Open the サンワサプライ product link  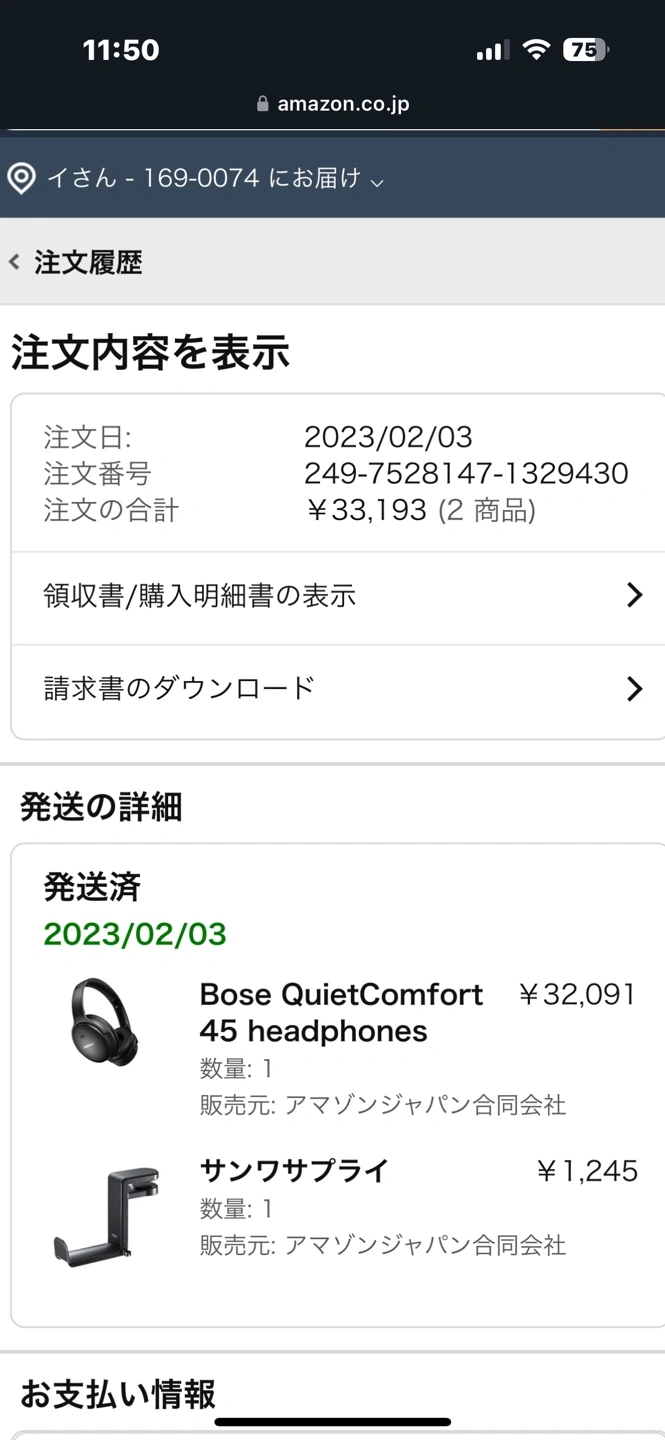coord(294,1171)
